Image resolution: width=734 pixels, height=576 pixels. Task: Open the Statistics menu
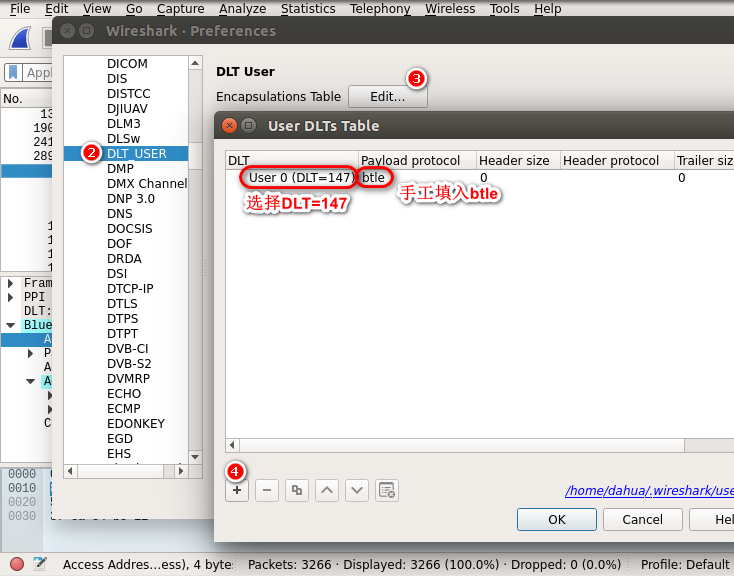click(x=307, y=8)
